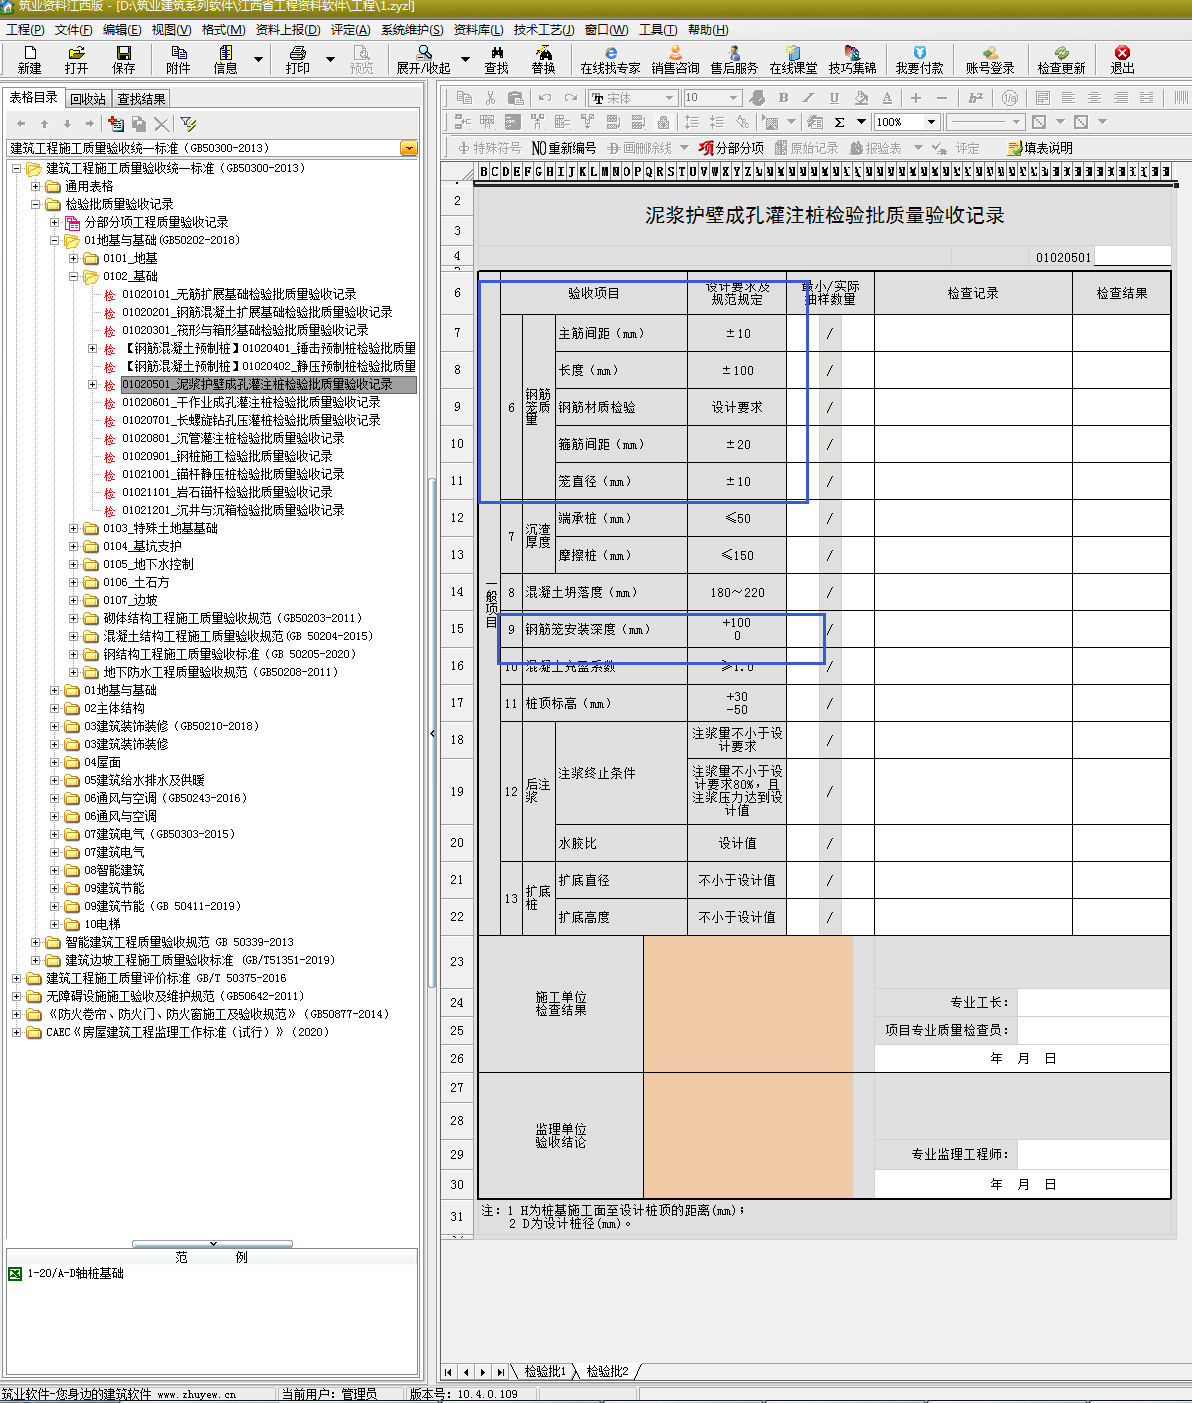Select 01021101_岩石锚杆检验批质量验收记录 in the tree
The width and height of the screenshot is (1192, 1403).
tap(227, 492)
